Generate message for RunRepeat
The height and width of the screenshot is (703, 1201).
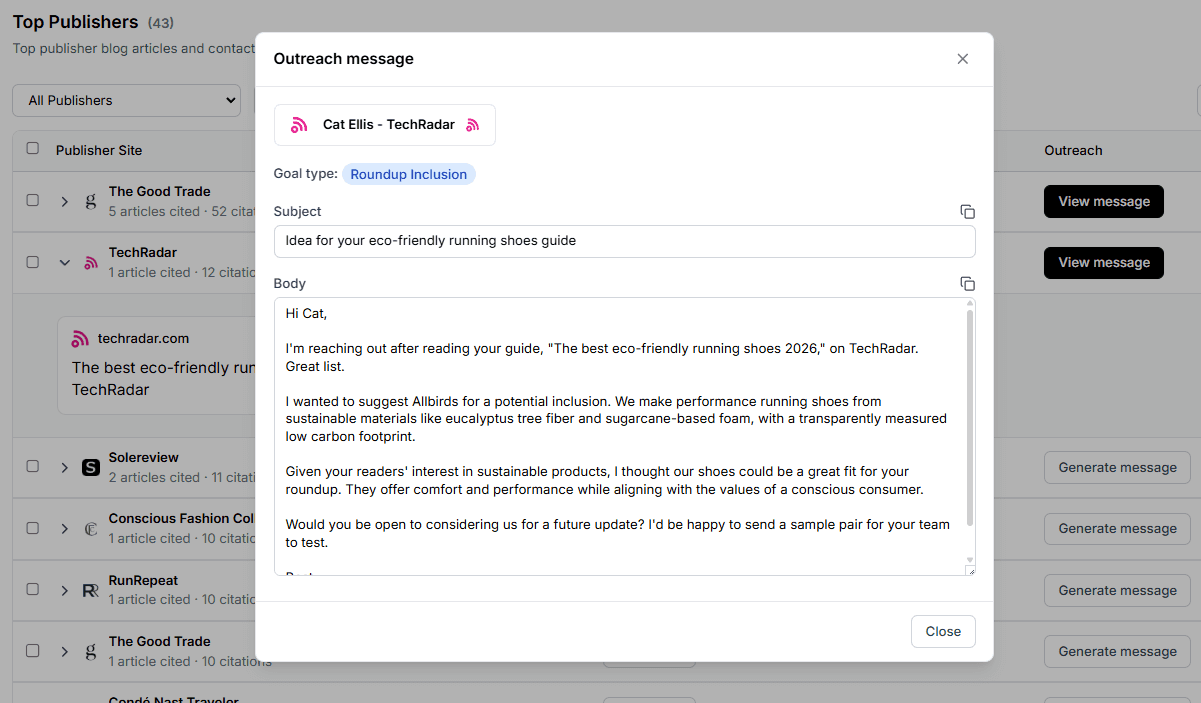tap(1116, 590)
